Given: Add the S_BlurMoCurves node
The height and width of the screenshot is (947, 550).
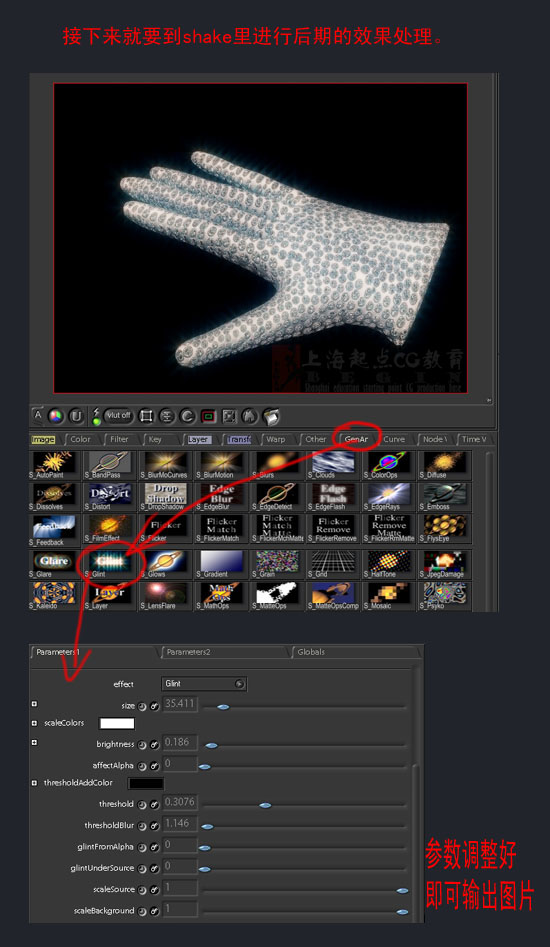Looking at the screenshot, I should (x=165, y=465).
